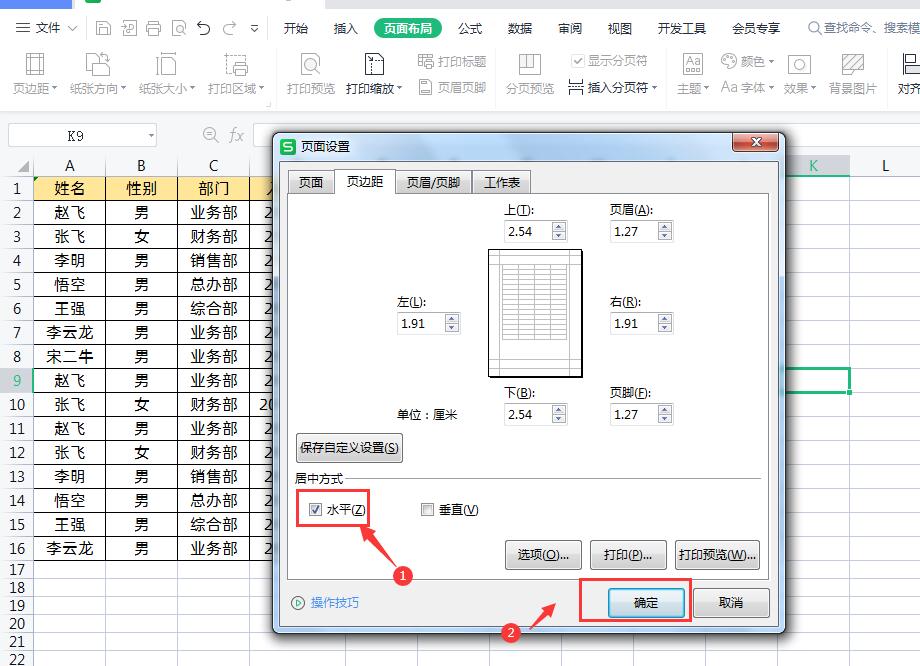The image size is (920, 666).
Task: Open the 打印区域 print area tool
Action: 236,65
